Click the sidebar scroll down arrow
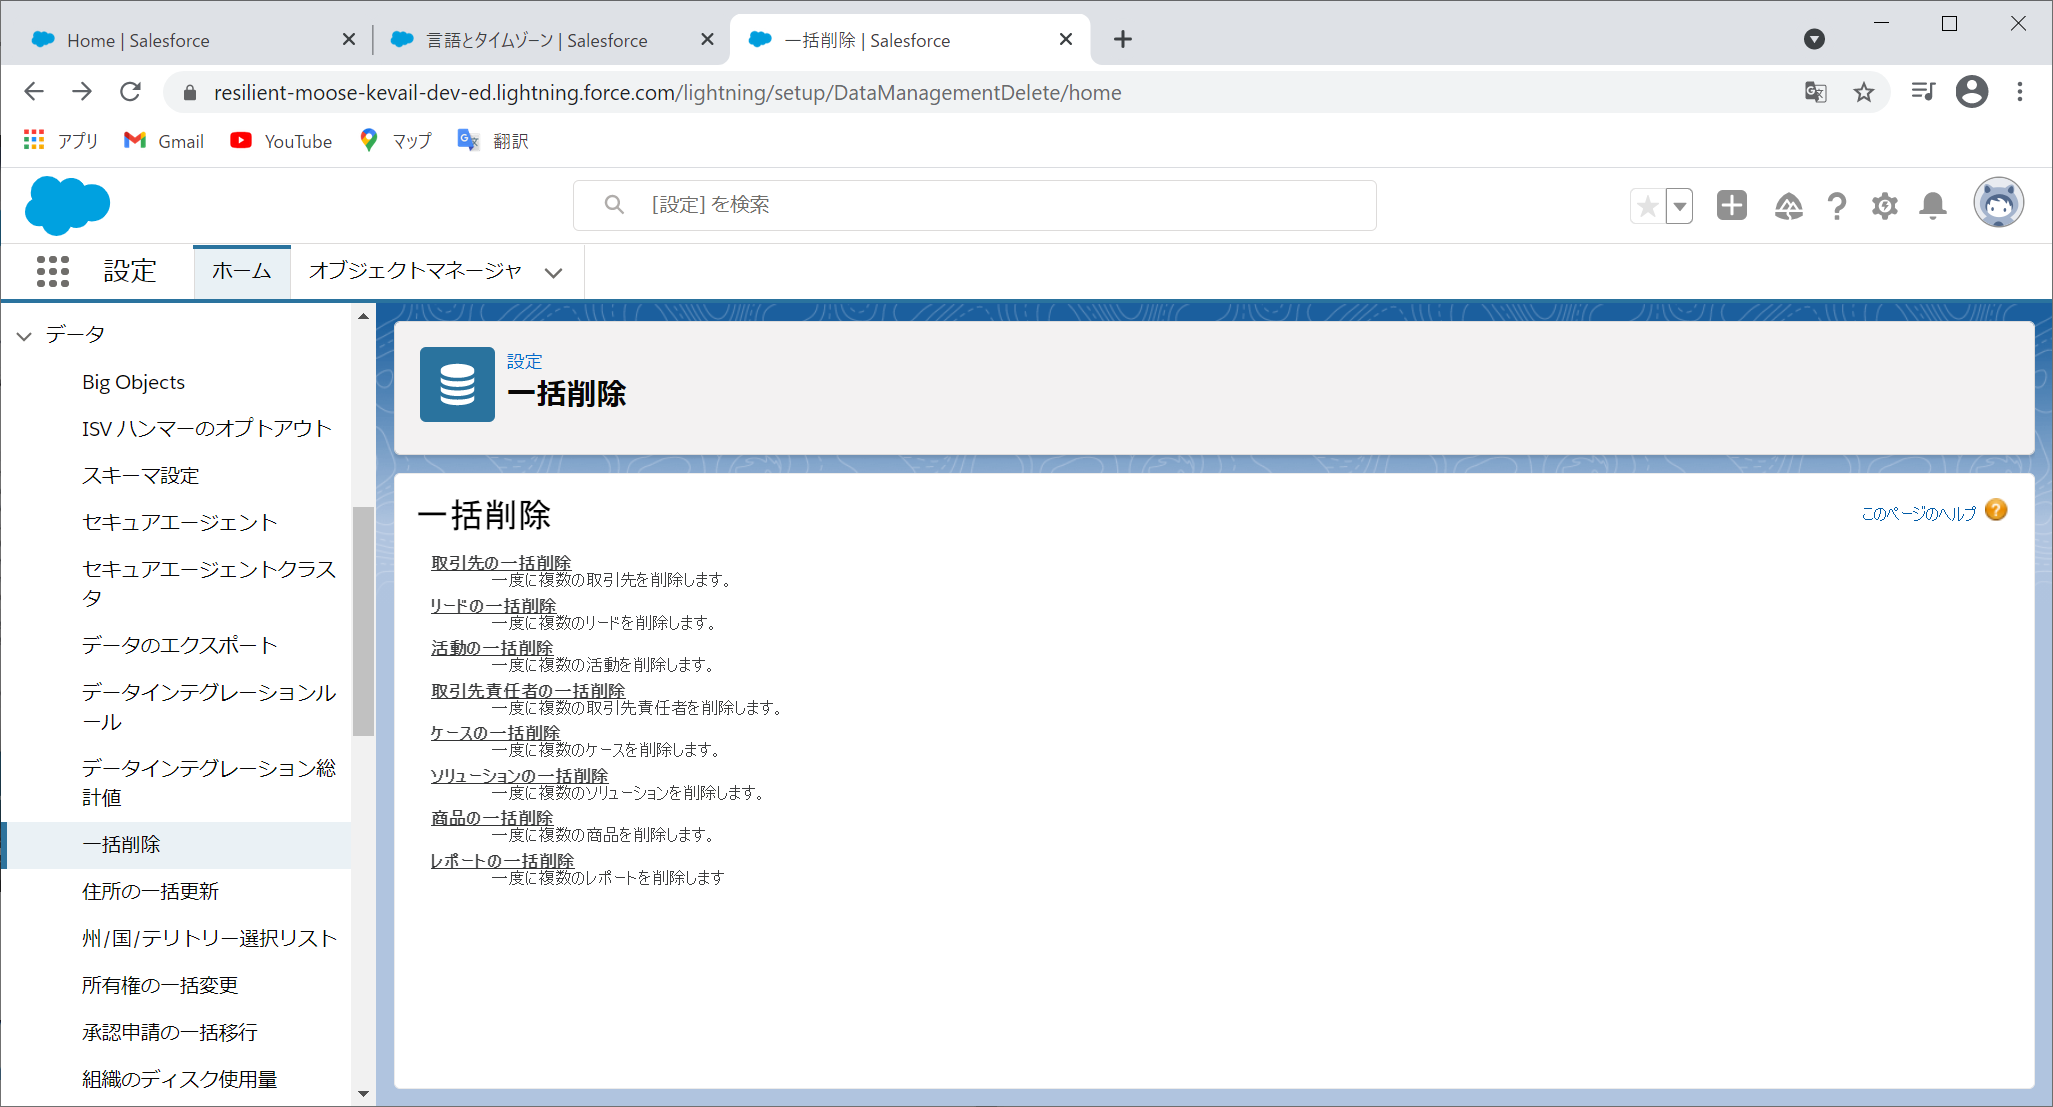 [363, 1093]
